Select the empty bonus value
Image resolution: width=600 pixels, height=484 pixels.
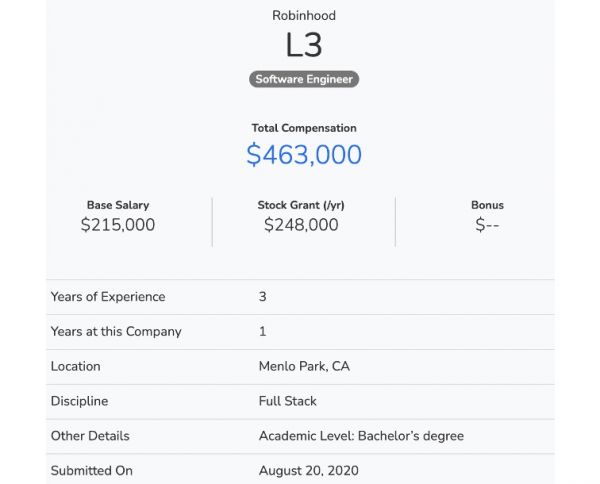tap(487, 225)
